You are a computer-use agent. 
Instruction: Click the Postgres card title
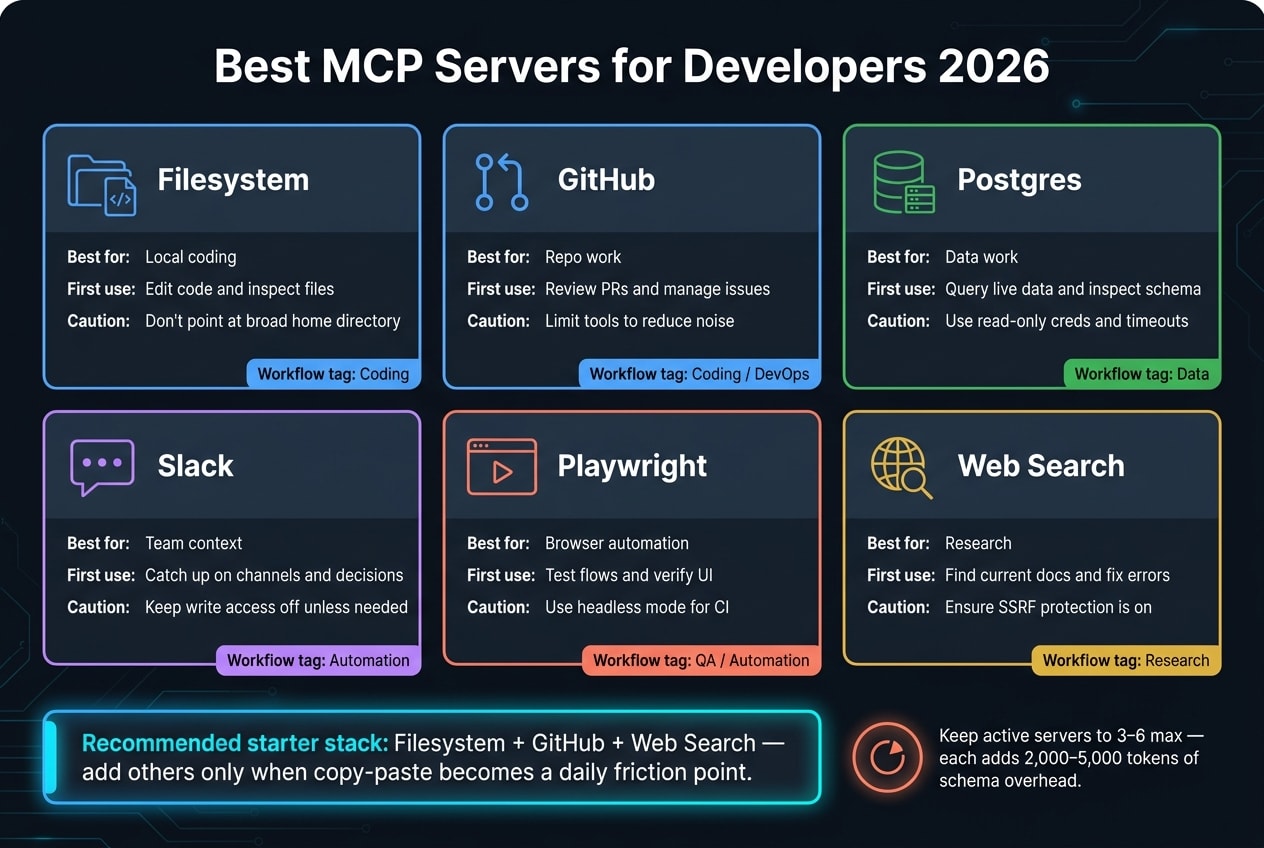1019,180
